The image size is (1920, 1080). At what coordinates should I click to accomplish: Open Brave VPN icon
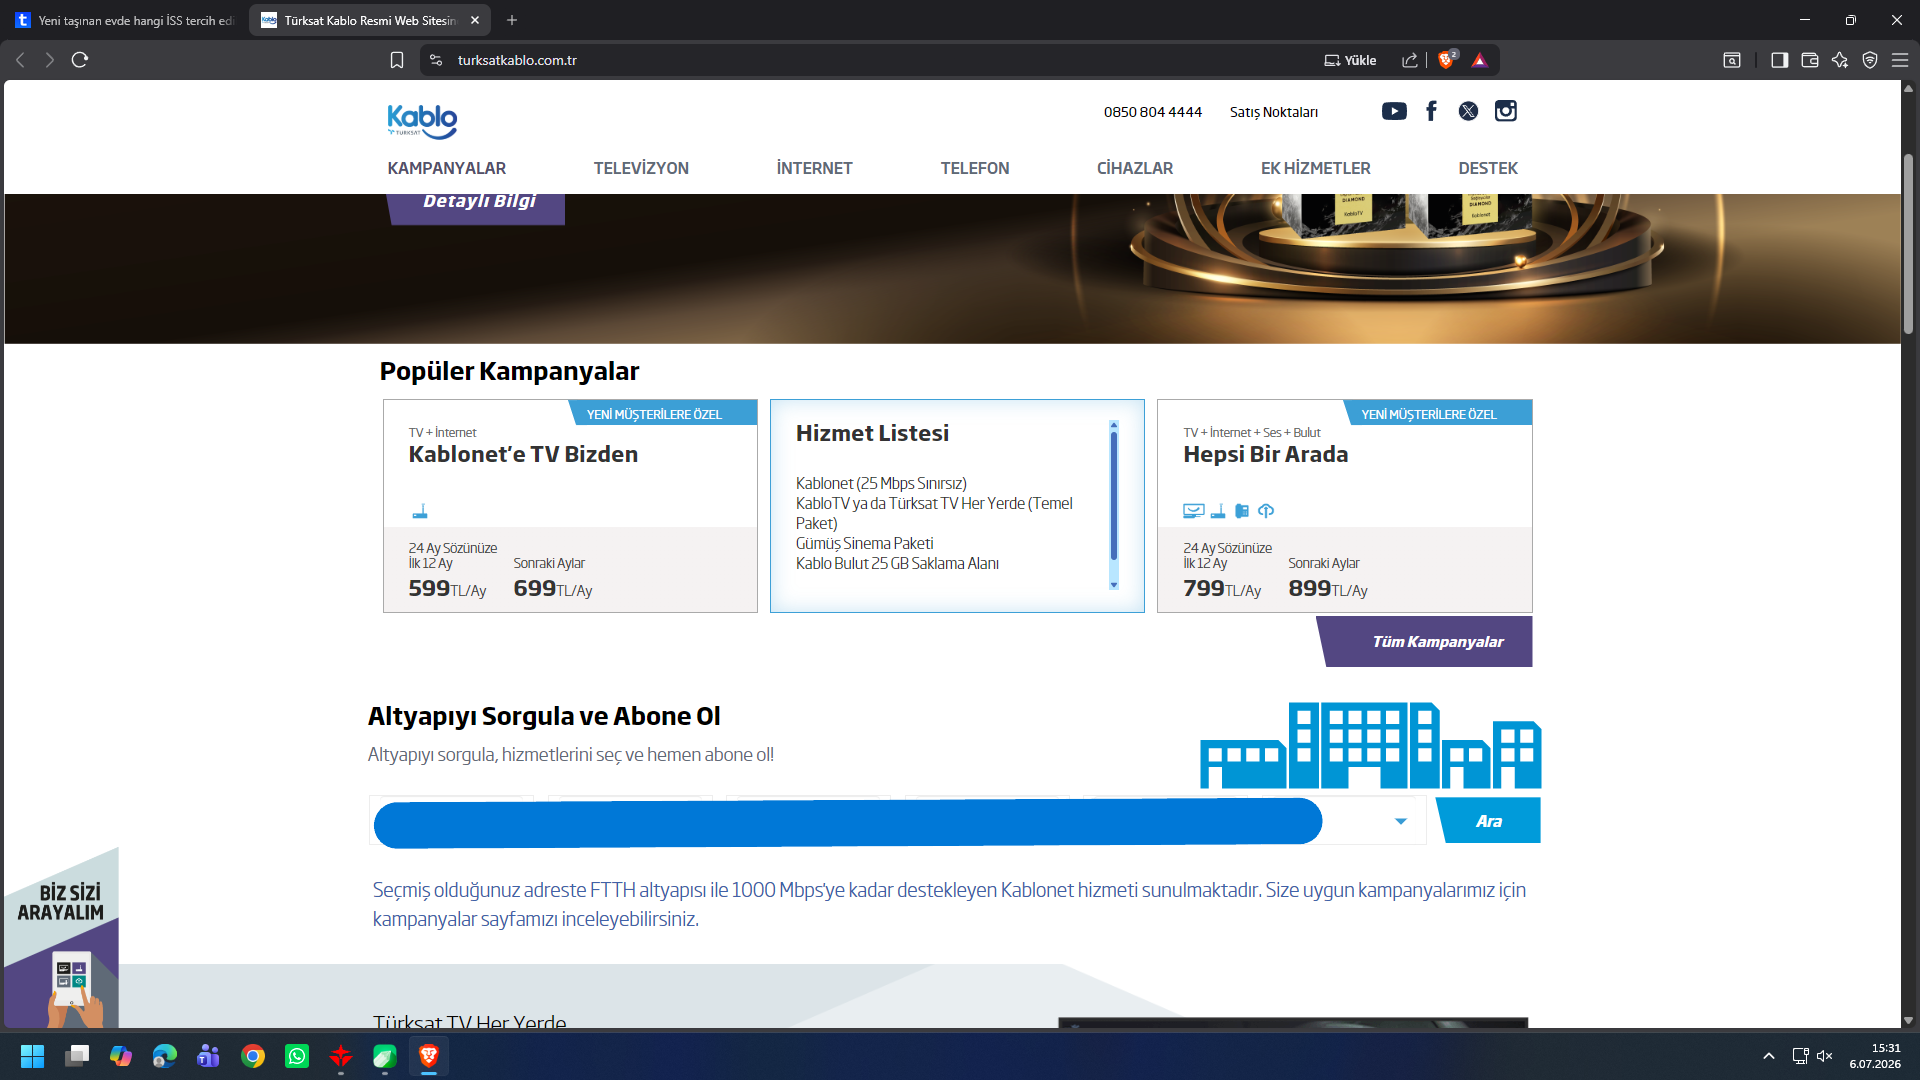1870,60
